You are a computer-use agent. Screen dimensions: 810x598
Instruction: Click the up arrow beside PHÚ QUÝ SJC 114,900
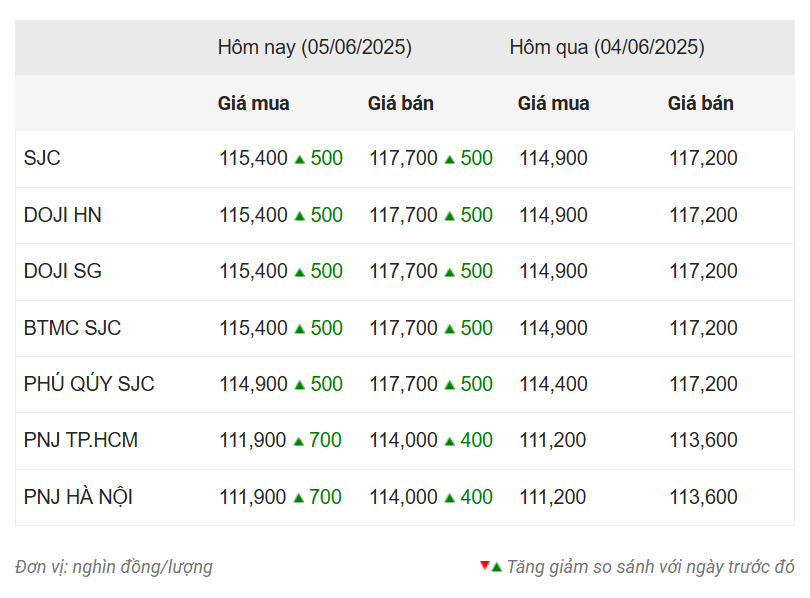tap(299, 385)
